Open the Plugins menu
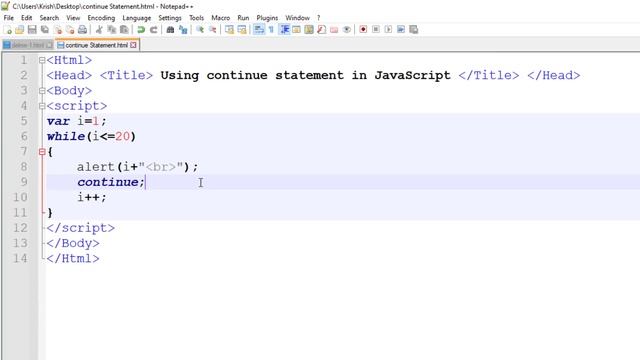 [267, 18]
